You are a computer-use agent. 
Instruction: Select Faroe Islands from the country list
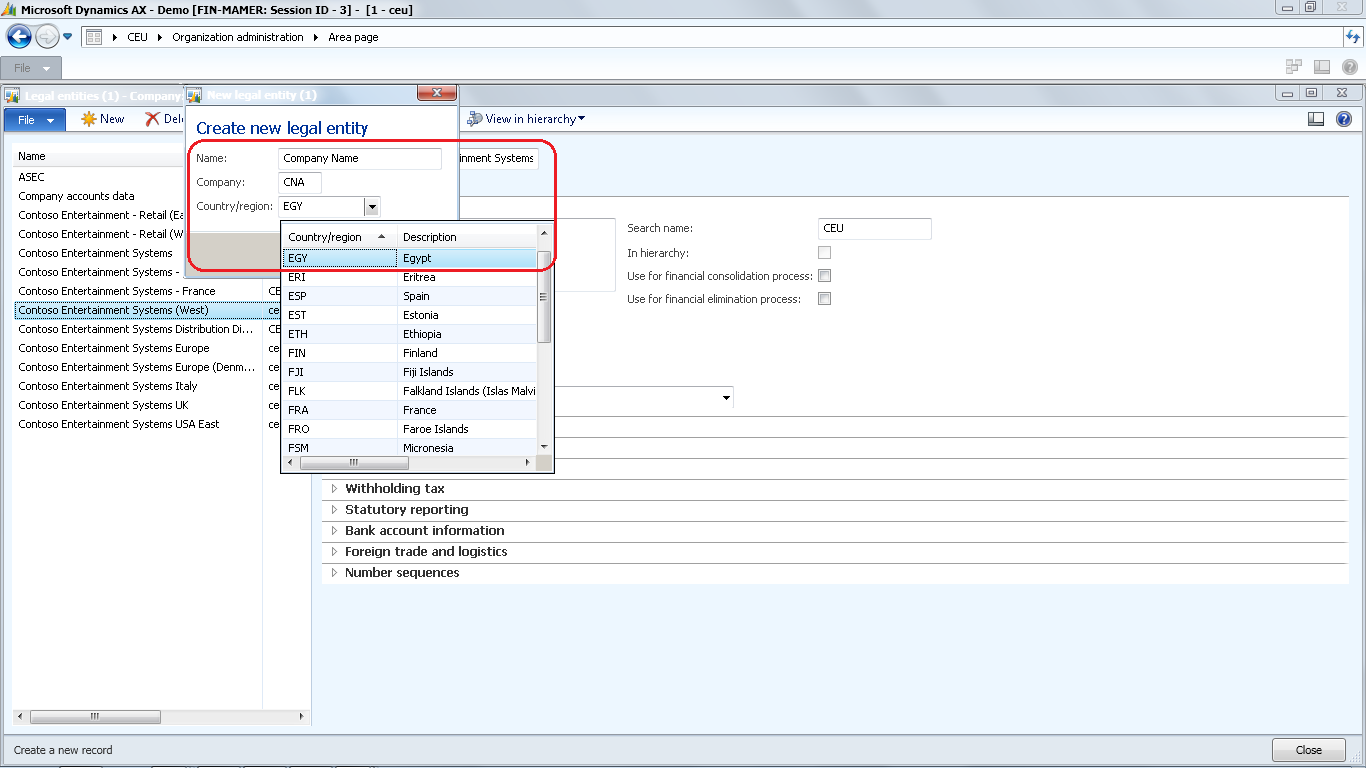410,429
